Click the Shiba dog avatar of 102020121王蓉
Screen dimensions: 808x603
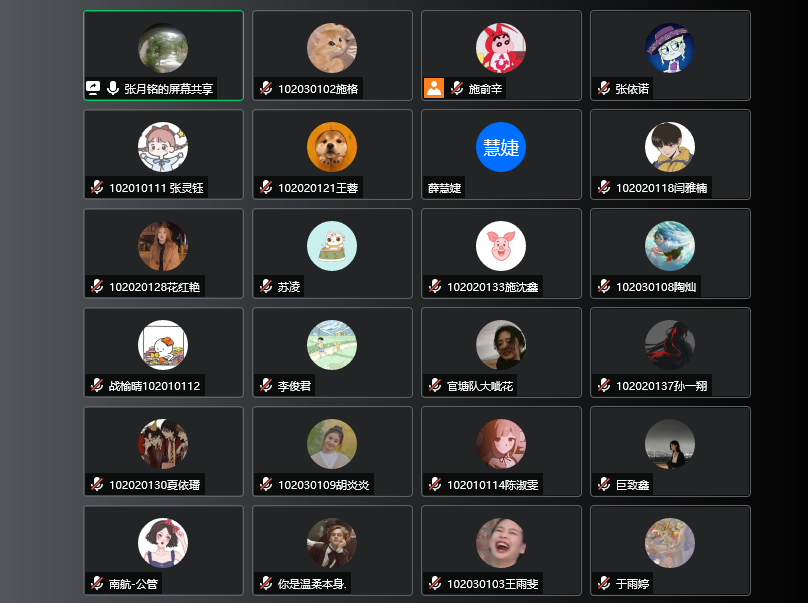coord(332,147)
